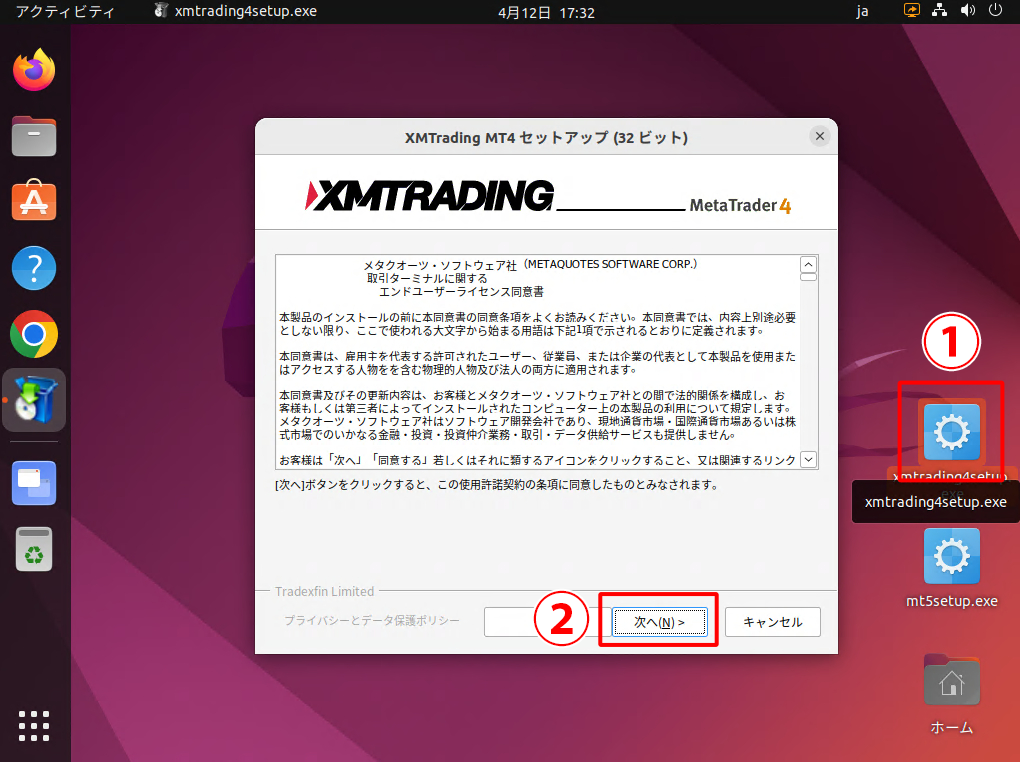Open the Files manager in dock
1020x762 pixels.
(x=35, y=136)
